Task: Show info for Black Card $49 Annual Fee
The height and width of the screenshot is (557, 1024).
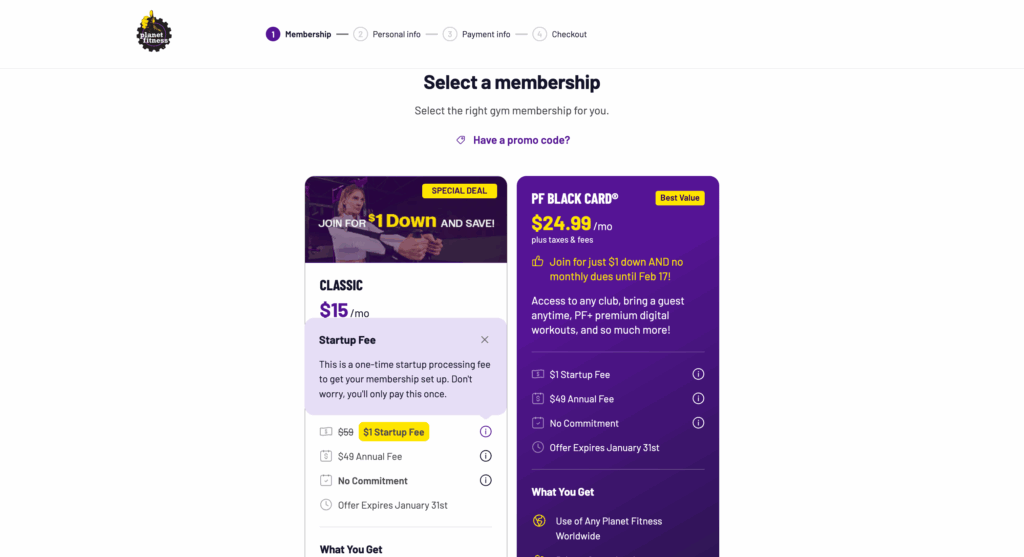Action: coord(698,398)
